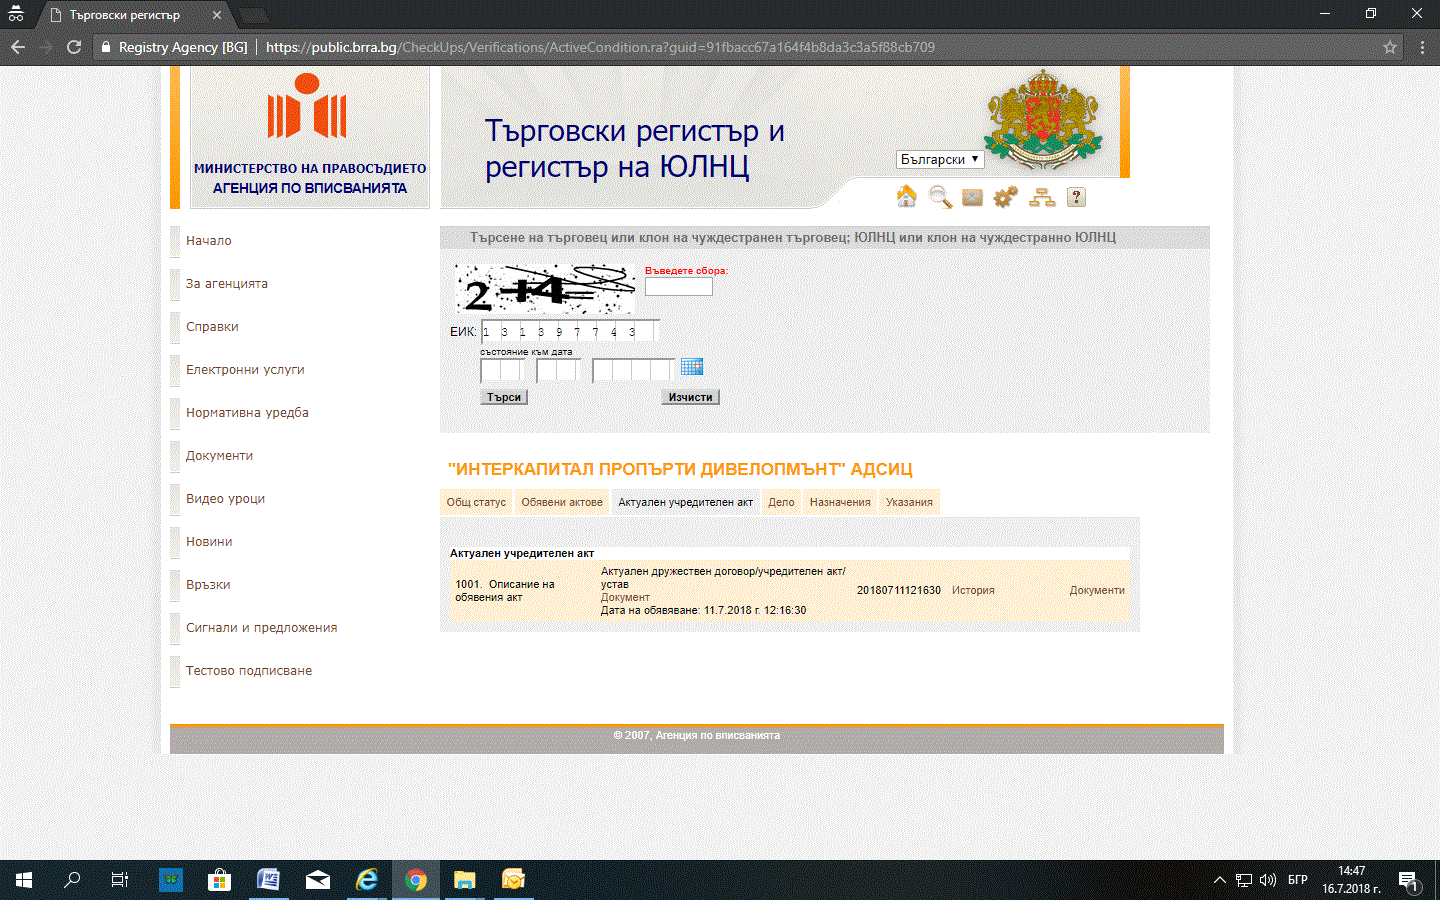
Task: Click the home icon in header
Action: (906, 197)
